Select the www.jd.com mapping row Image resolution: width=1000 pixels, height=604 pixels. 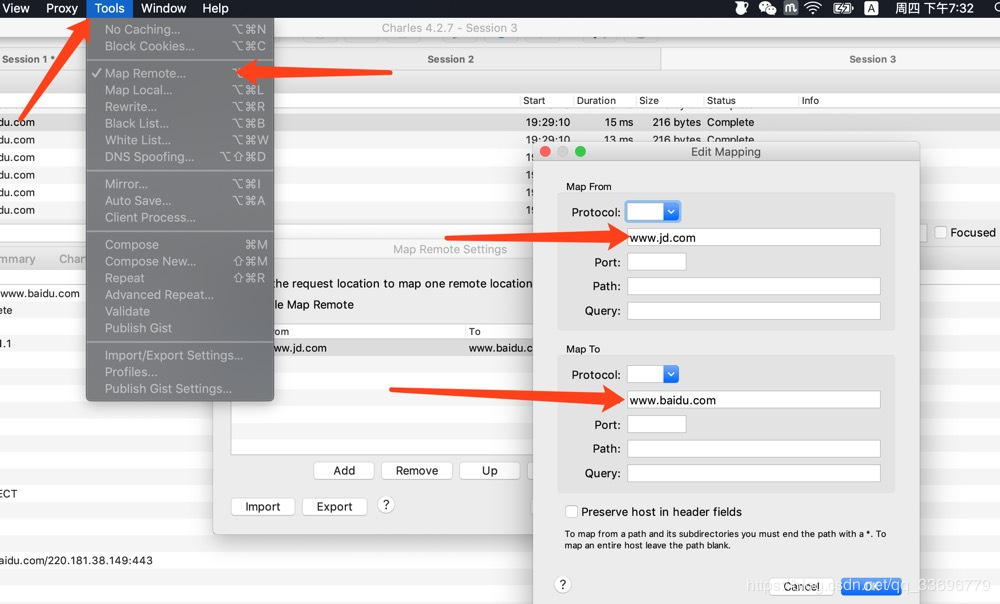(x=403, y=348)
